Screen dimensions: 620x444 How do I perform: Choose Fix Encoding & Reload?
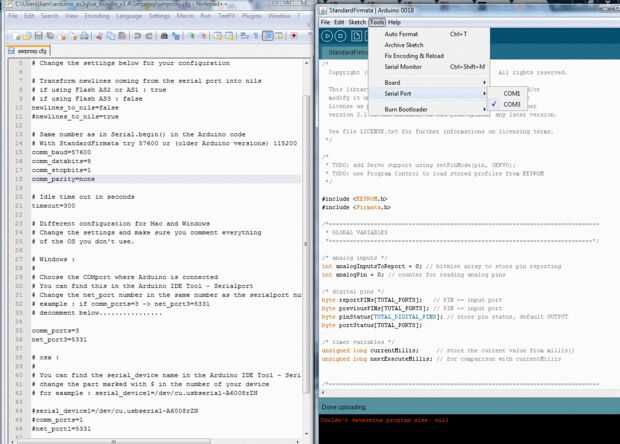coord(428,56)
